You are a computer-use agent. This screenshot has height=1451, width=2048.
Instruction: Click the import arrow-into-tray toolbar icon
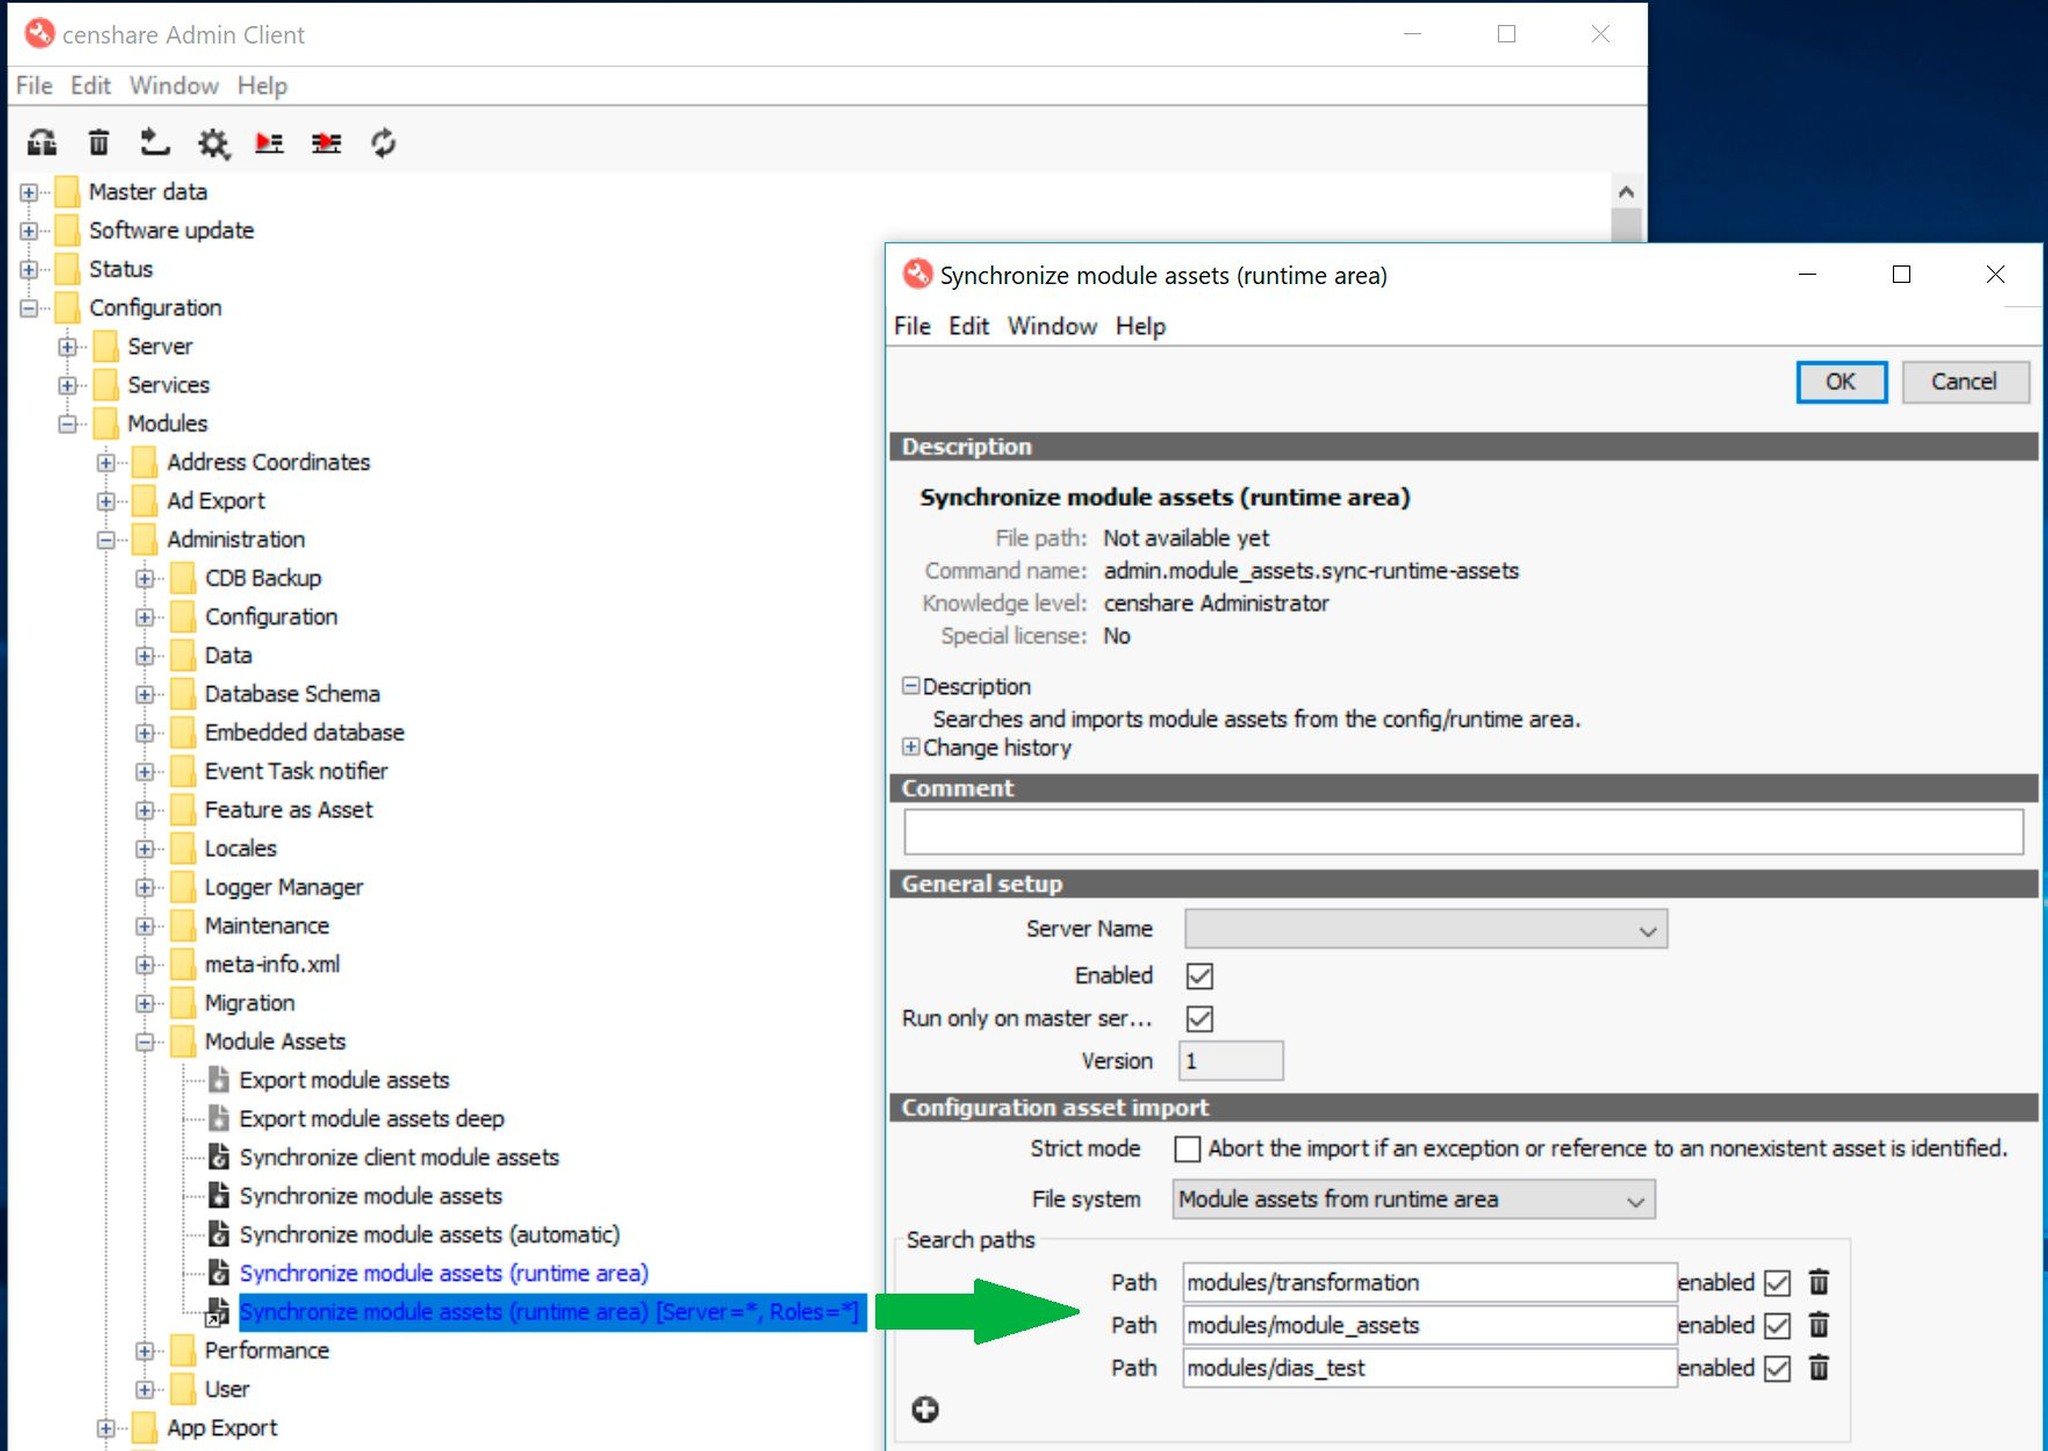coord(153,143)
